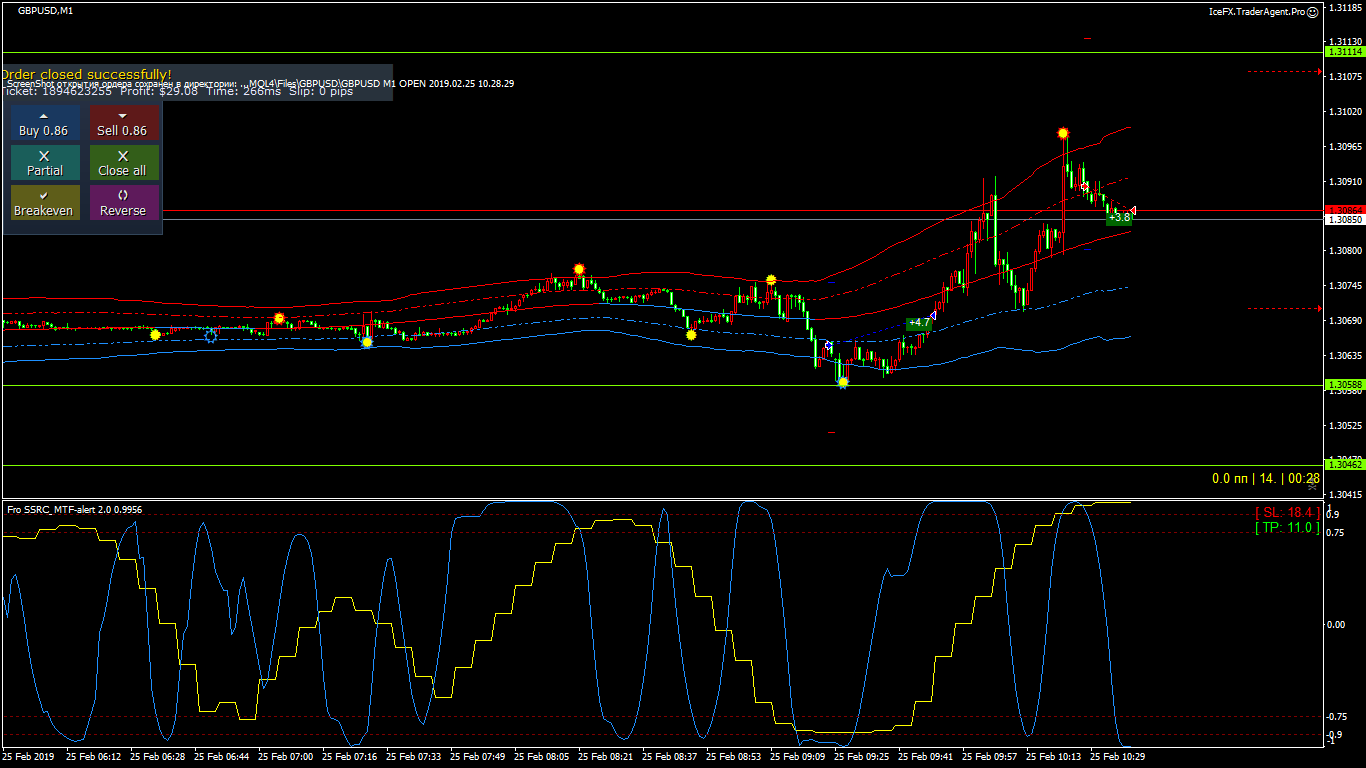Move stop to Breakeven

[45, 203]
